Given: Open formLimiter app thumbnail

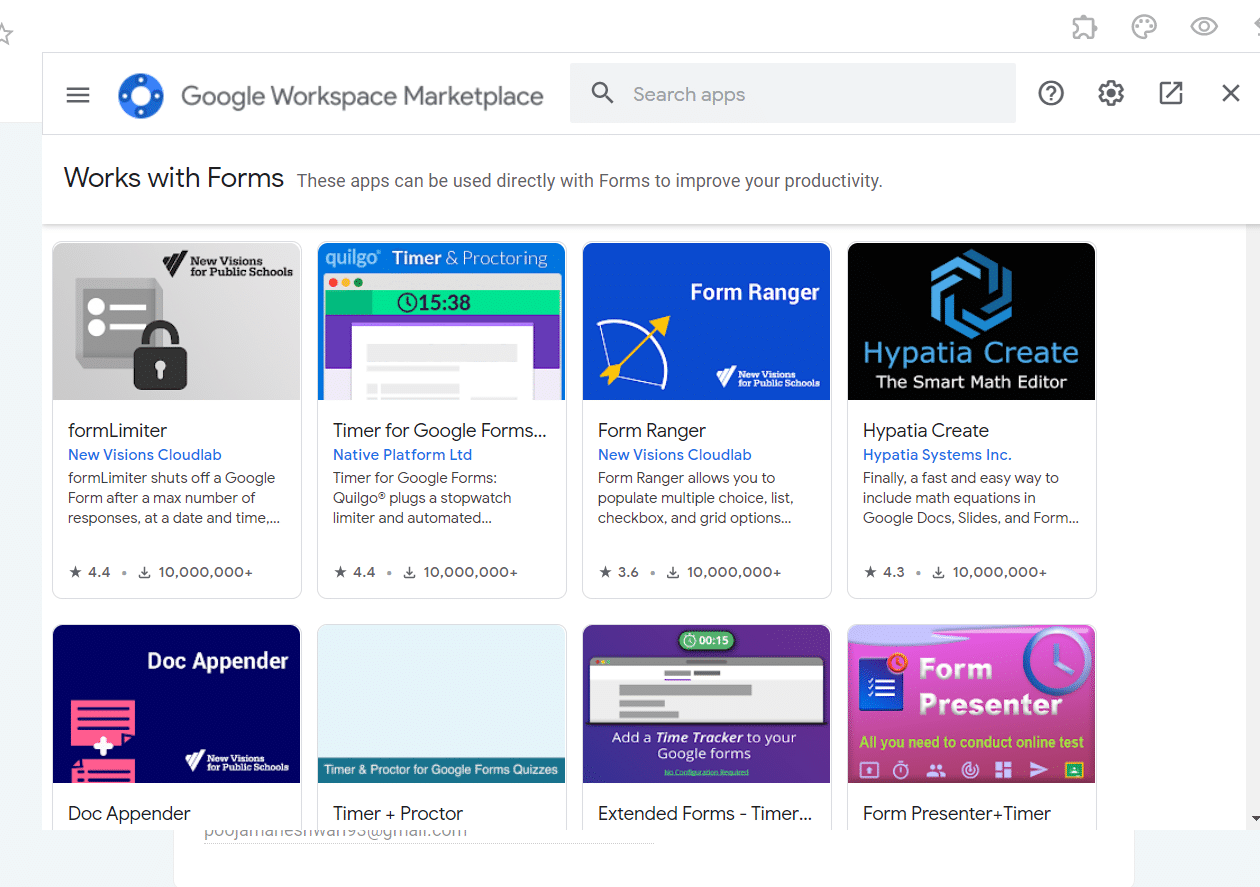Looking at the screenshot, I should pos(177,321).
